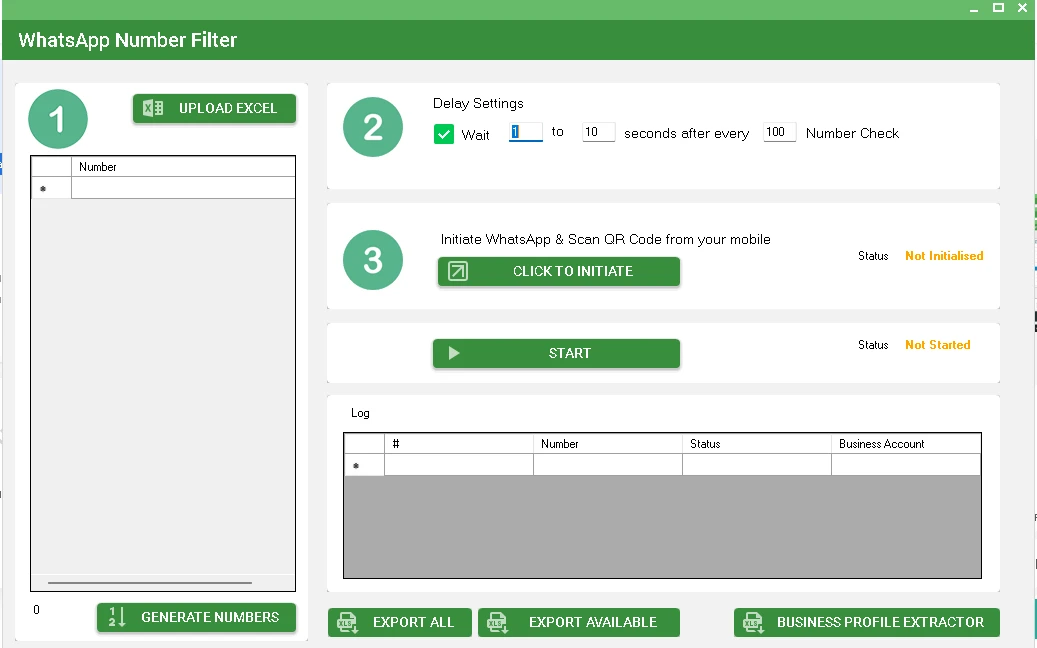The width and height of the screenshot is (1037, 648).
Task: Maximize the WhatsApp Number Filter window
Action: click(998, 8)
